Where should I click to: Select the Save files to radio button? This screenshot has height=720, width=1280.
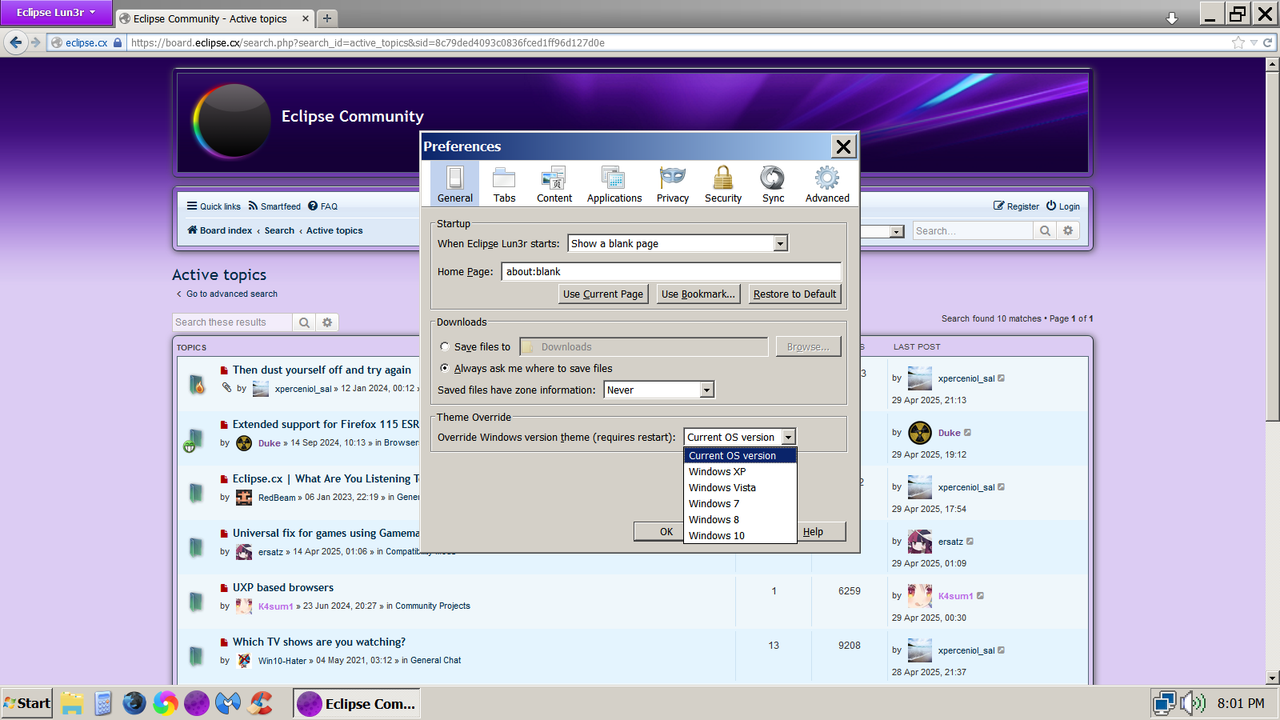[444, 347]
